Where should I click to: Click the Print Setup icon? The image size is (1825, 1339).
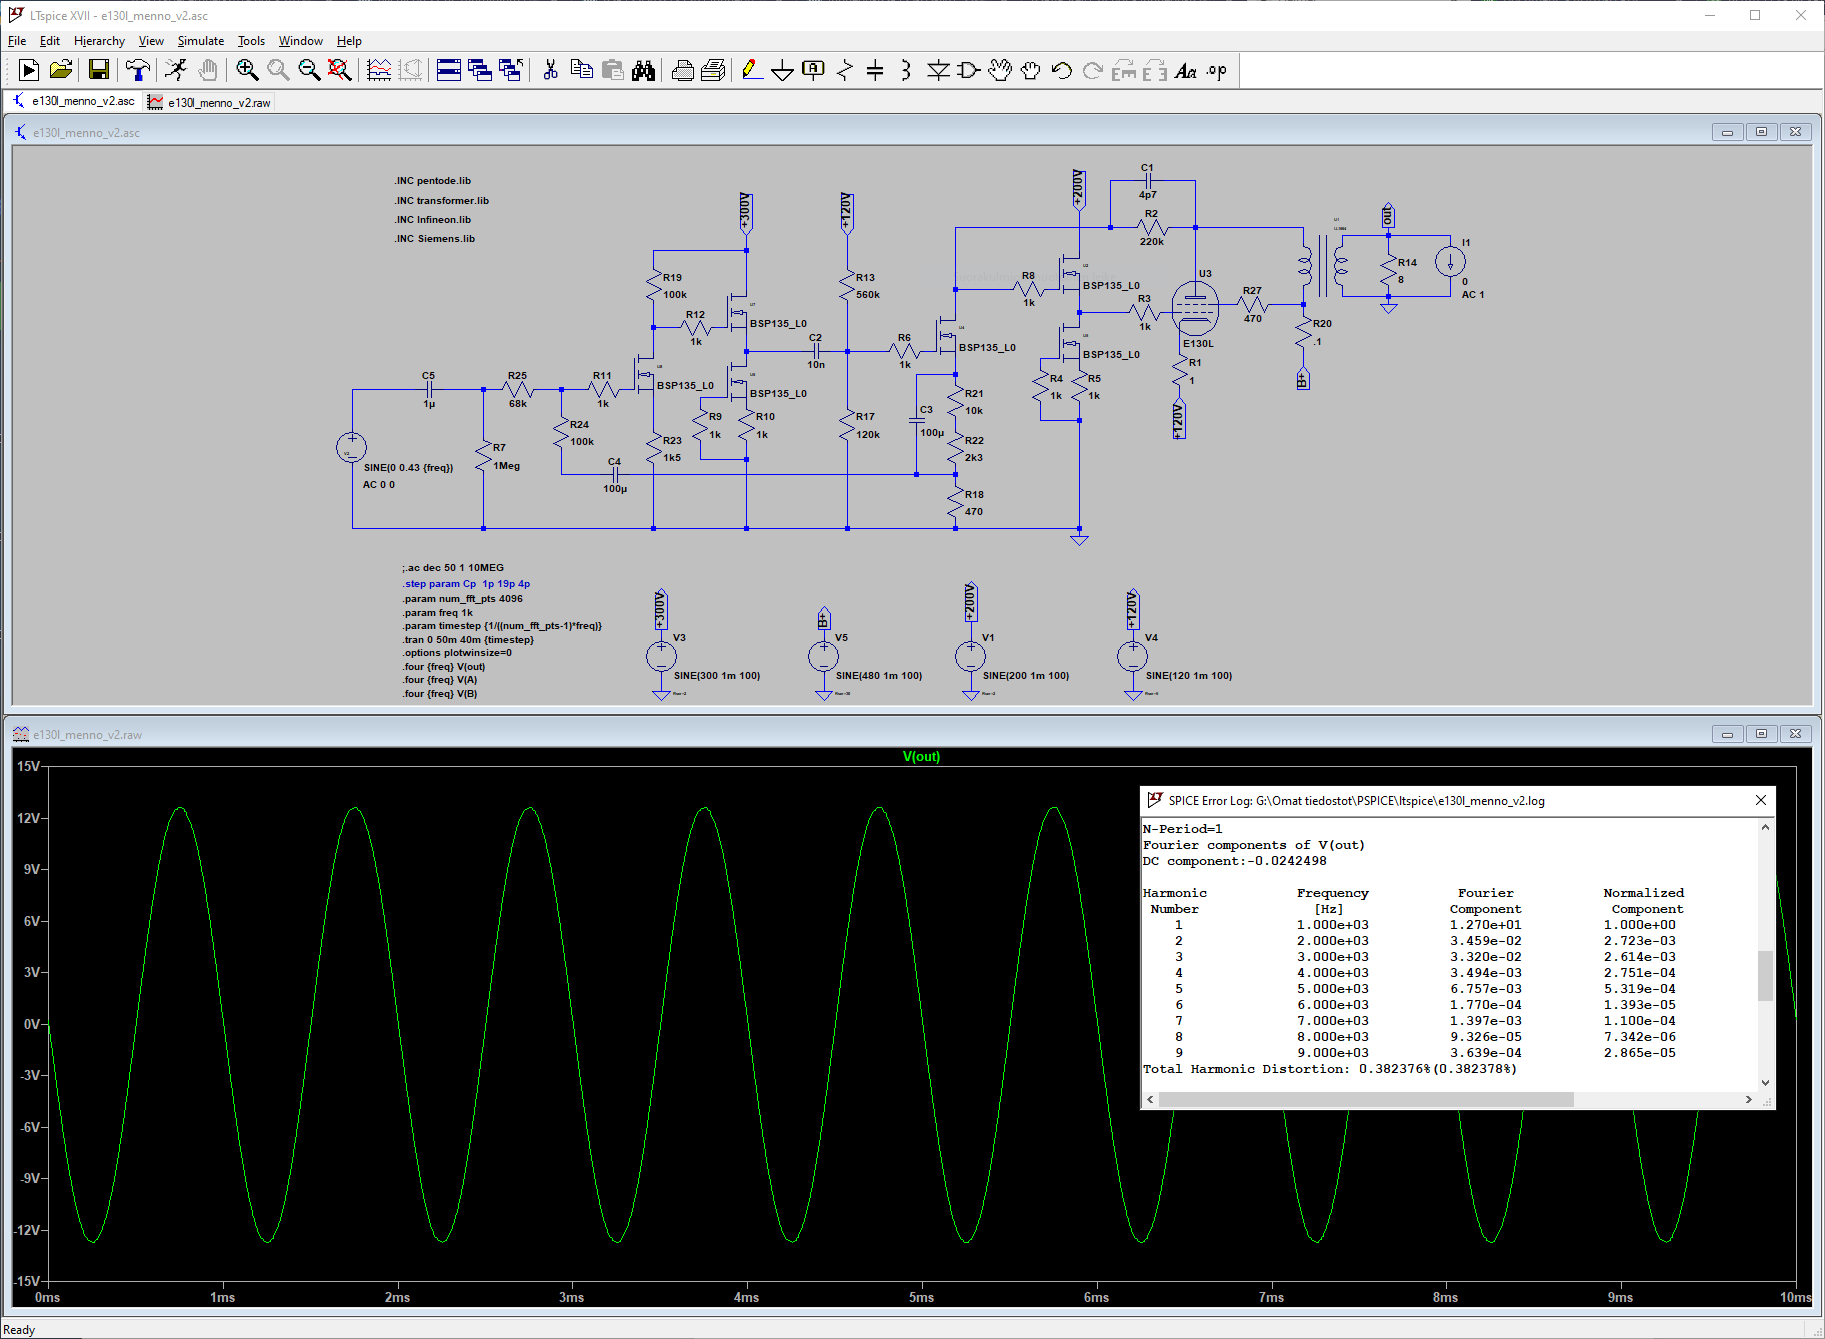click(713, 70)
